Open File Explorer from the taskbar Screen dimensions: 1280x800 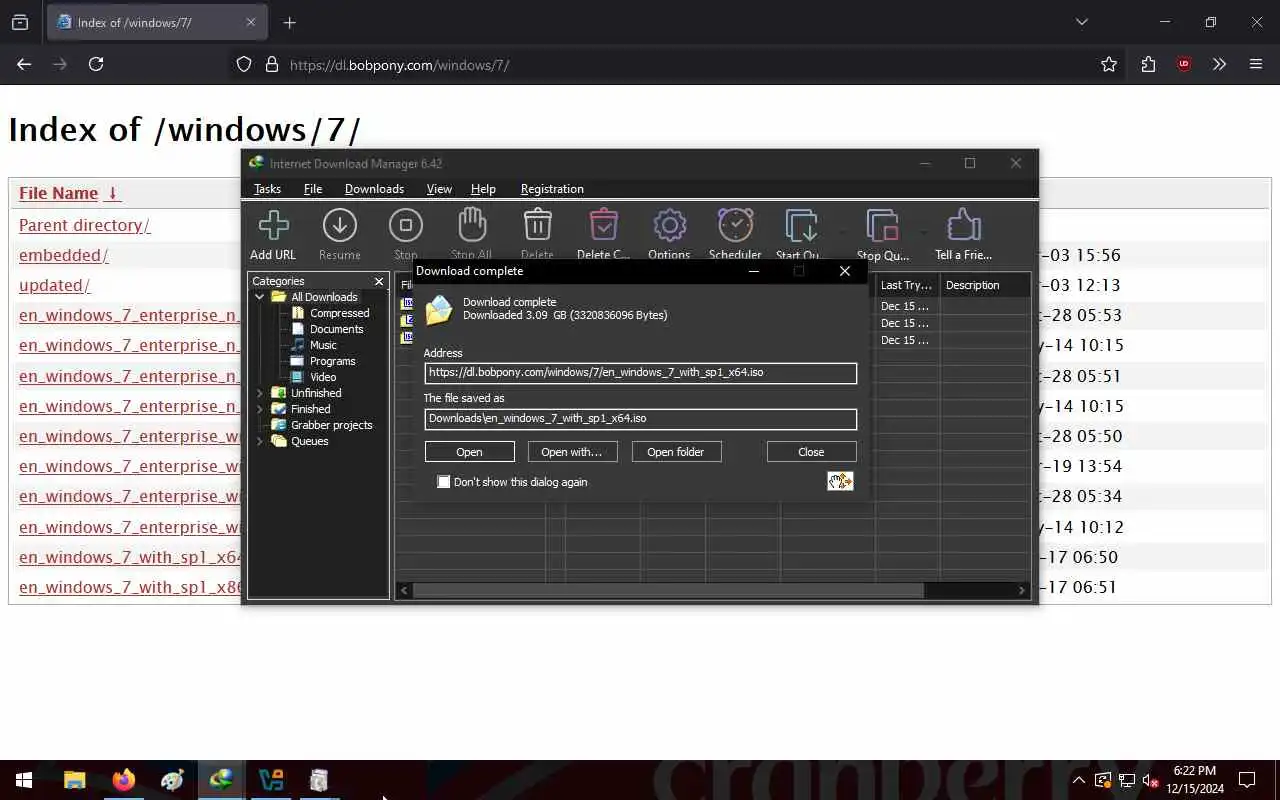[75, 780]
